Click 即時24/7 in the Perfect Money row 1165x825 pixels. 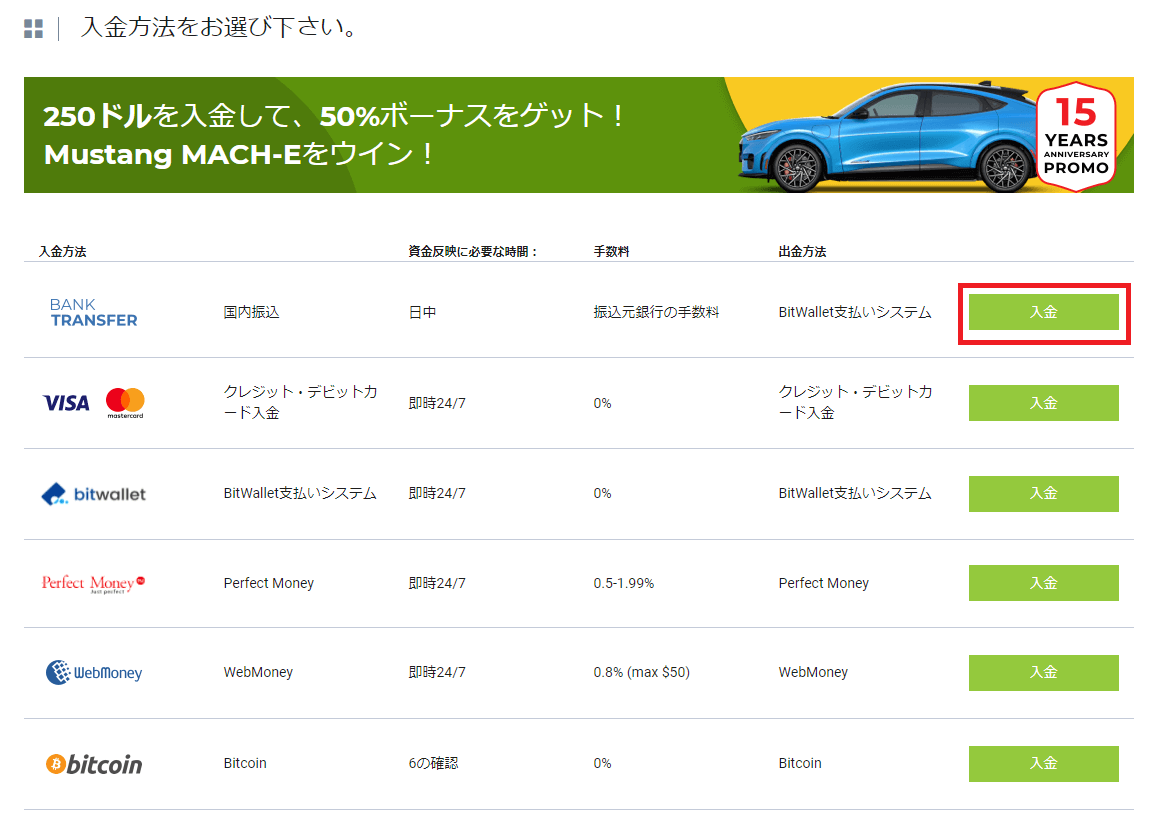pos(437,583)
